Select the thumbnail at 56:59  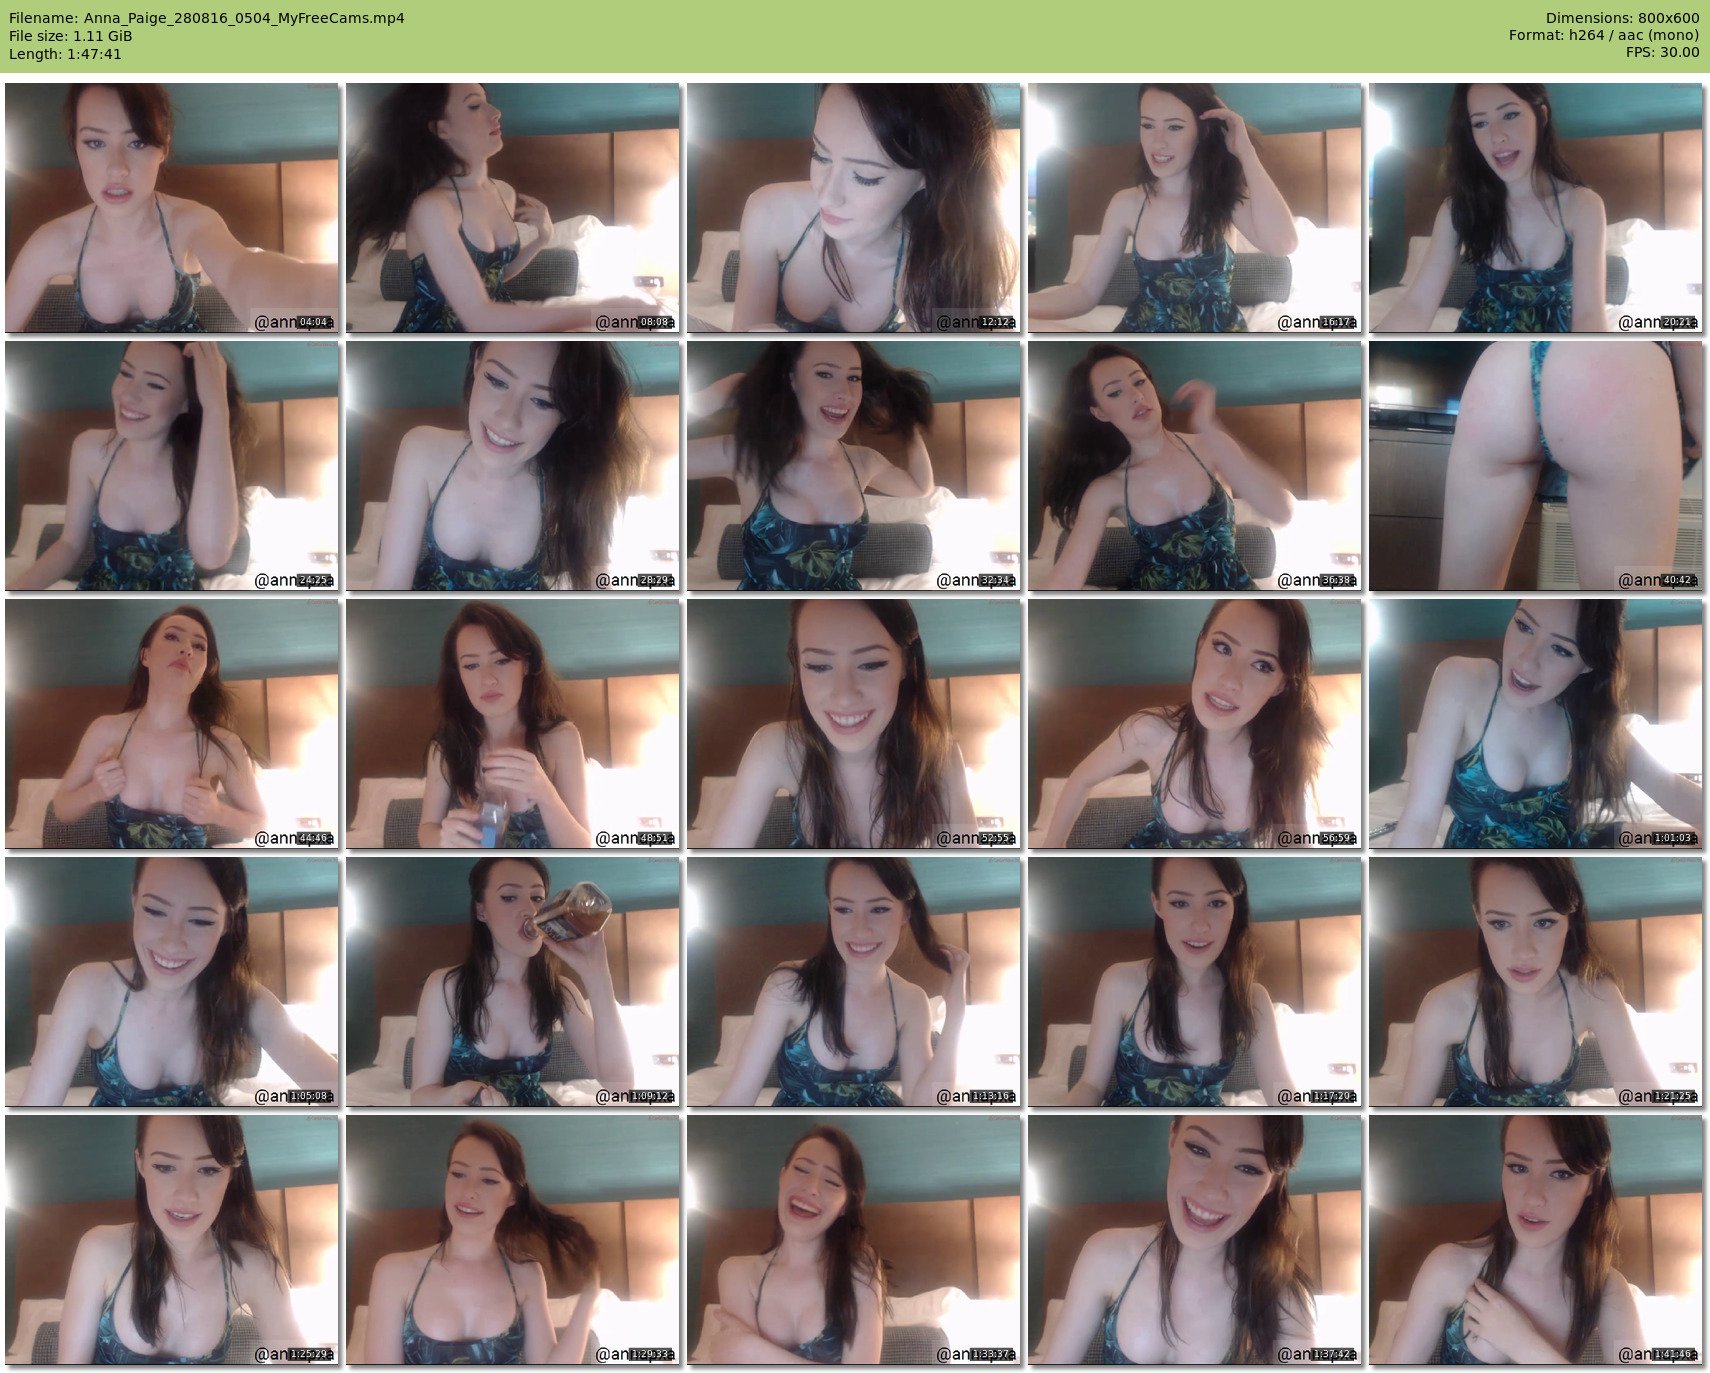point(1195,724)
